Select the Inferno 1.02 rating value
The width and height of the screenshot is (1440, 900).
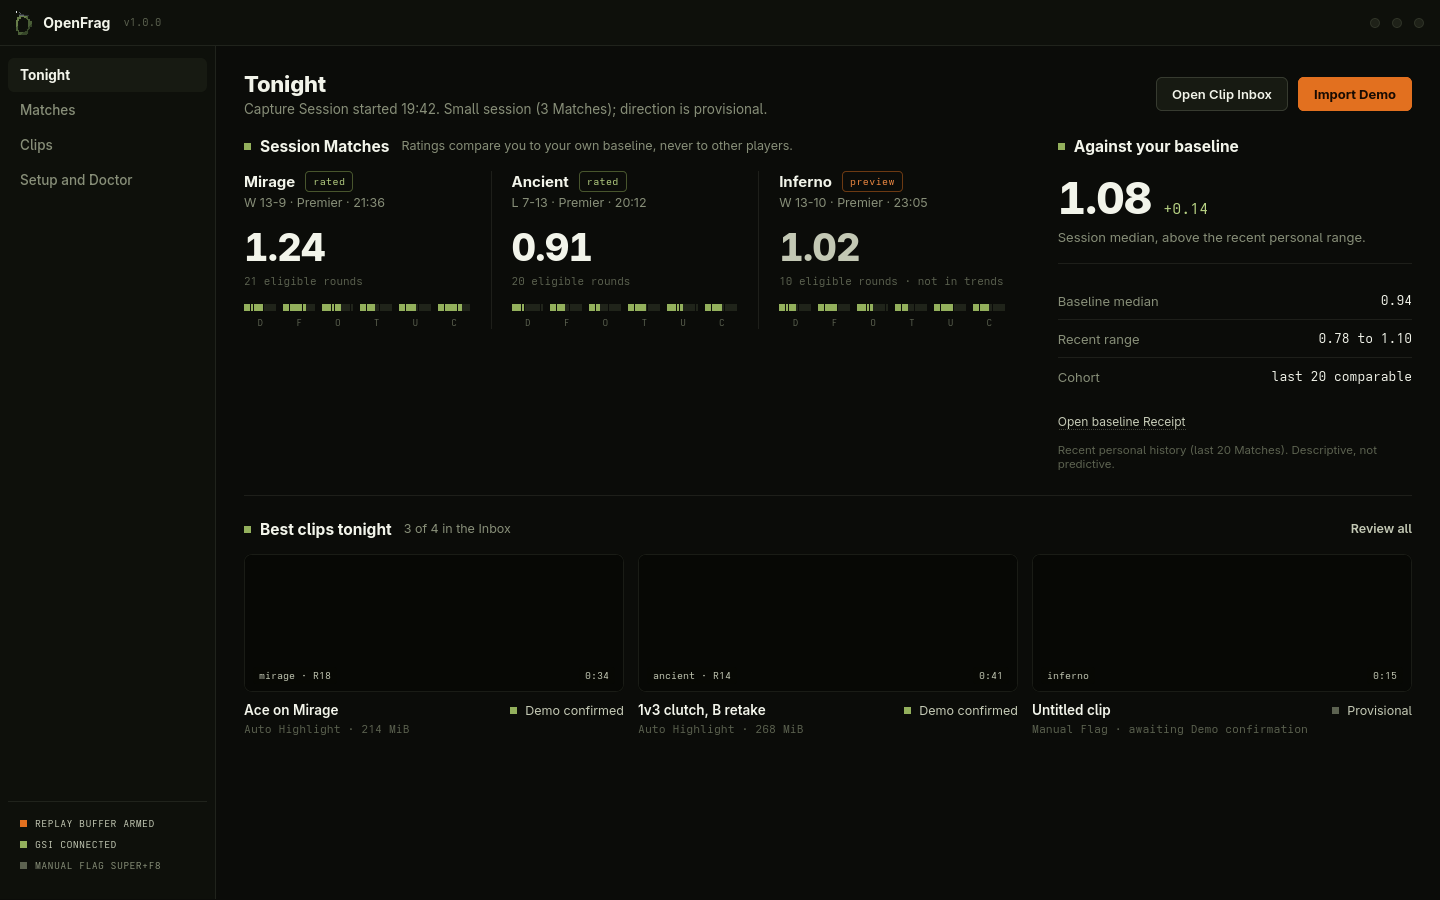click(x=820, y=247)
